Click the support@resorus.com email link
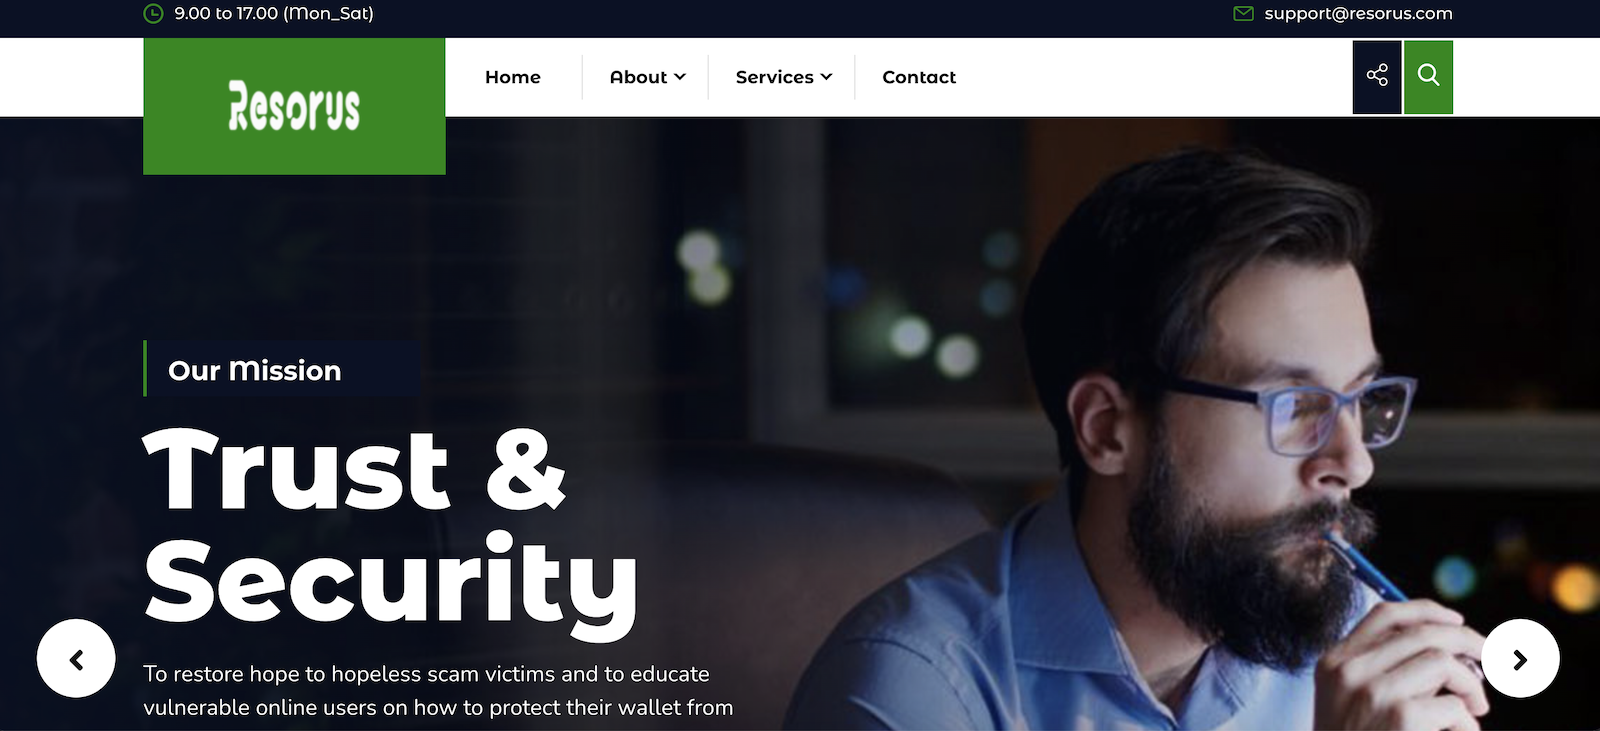 (x=1358, y=14)
